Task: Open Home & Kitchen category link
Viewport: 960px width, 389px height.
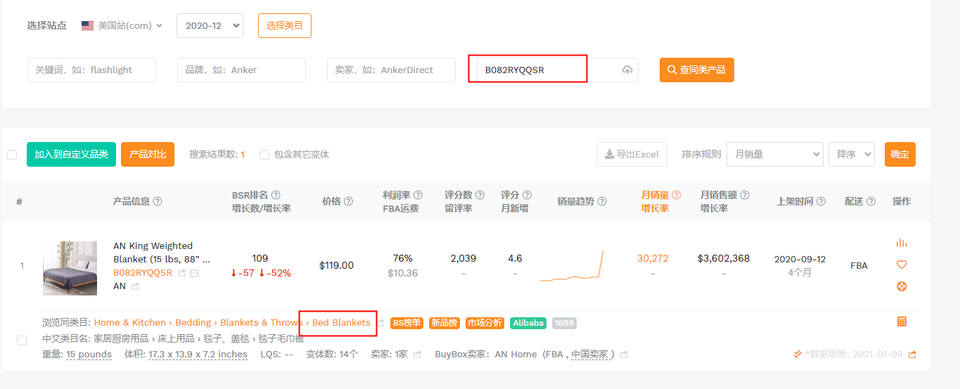Action: coord(130,323)
